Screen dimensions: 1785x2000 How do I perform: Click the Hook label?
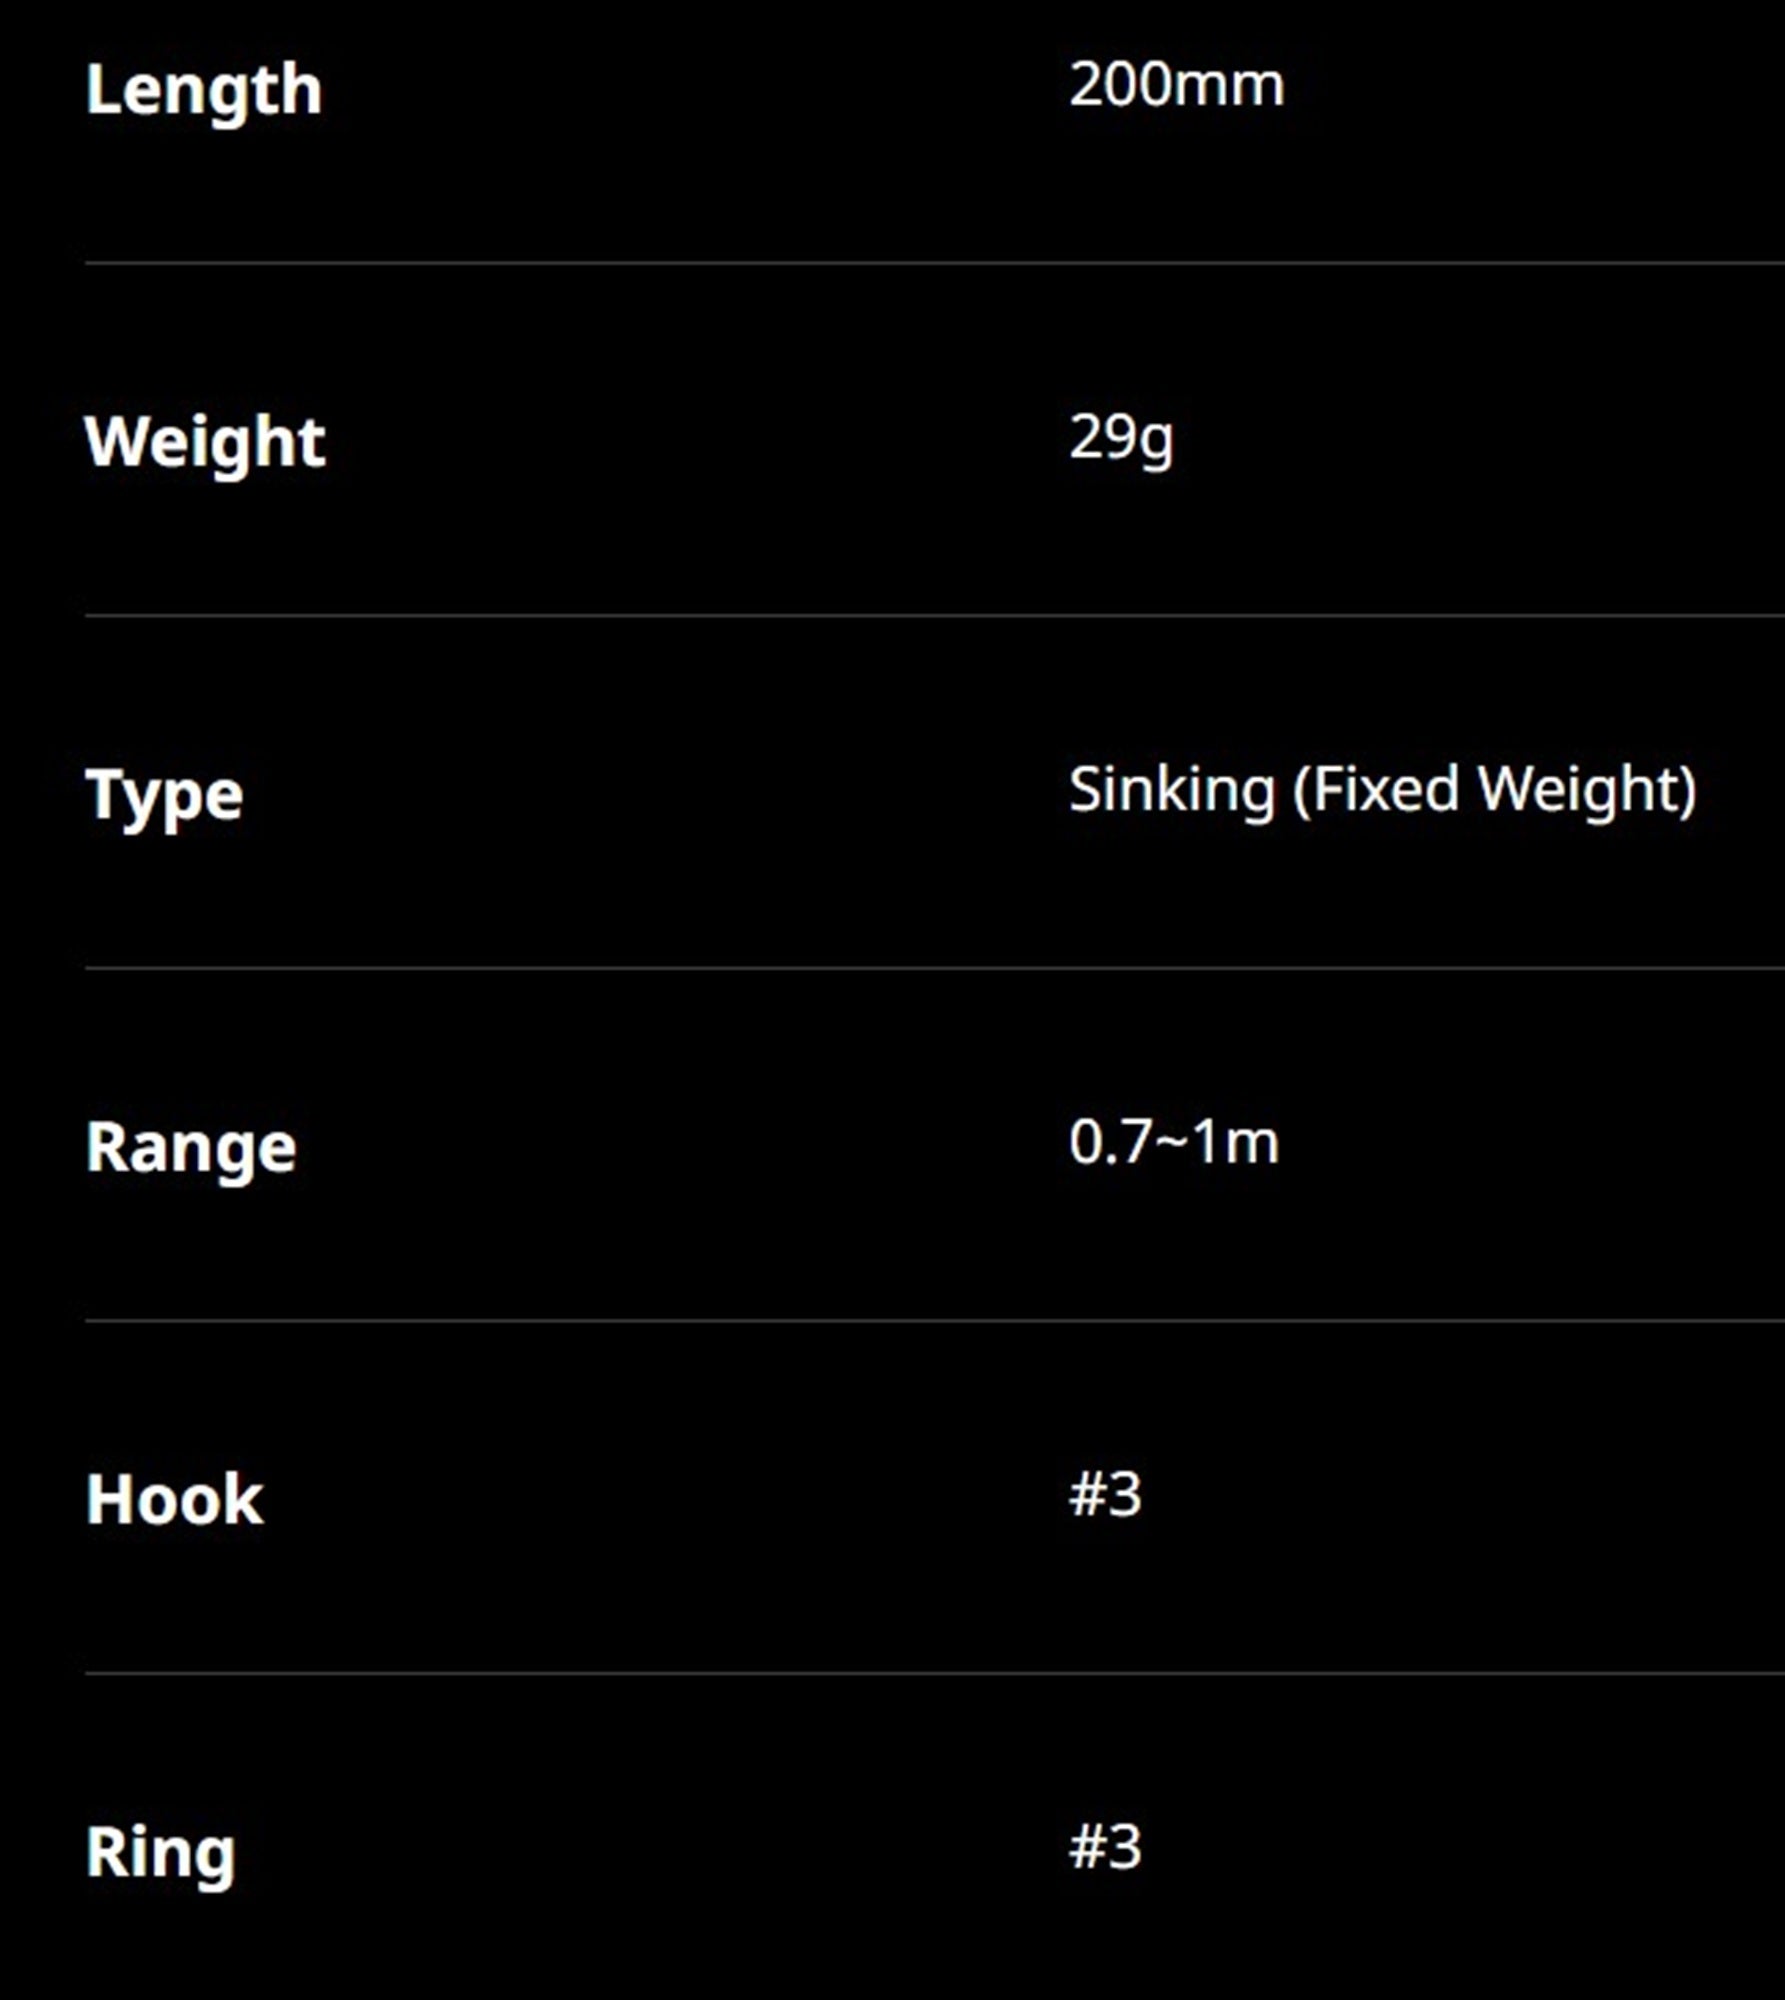(x=174, y=1500)
